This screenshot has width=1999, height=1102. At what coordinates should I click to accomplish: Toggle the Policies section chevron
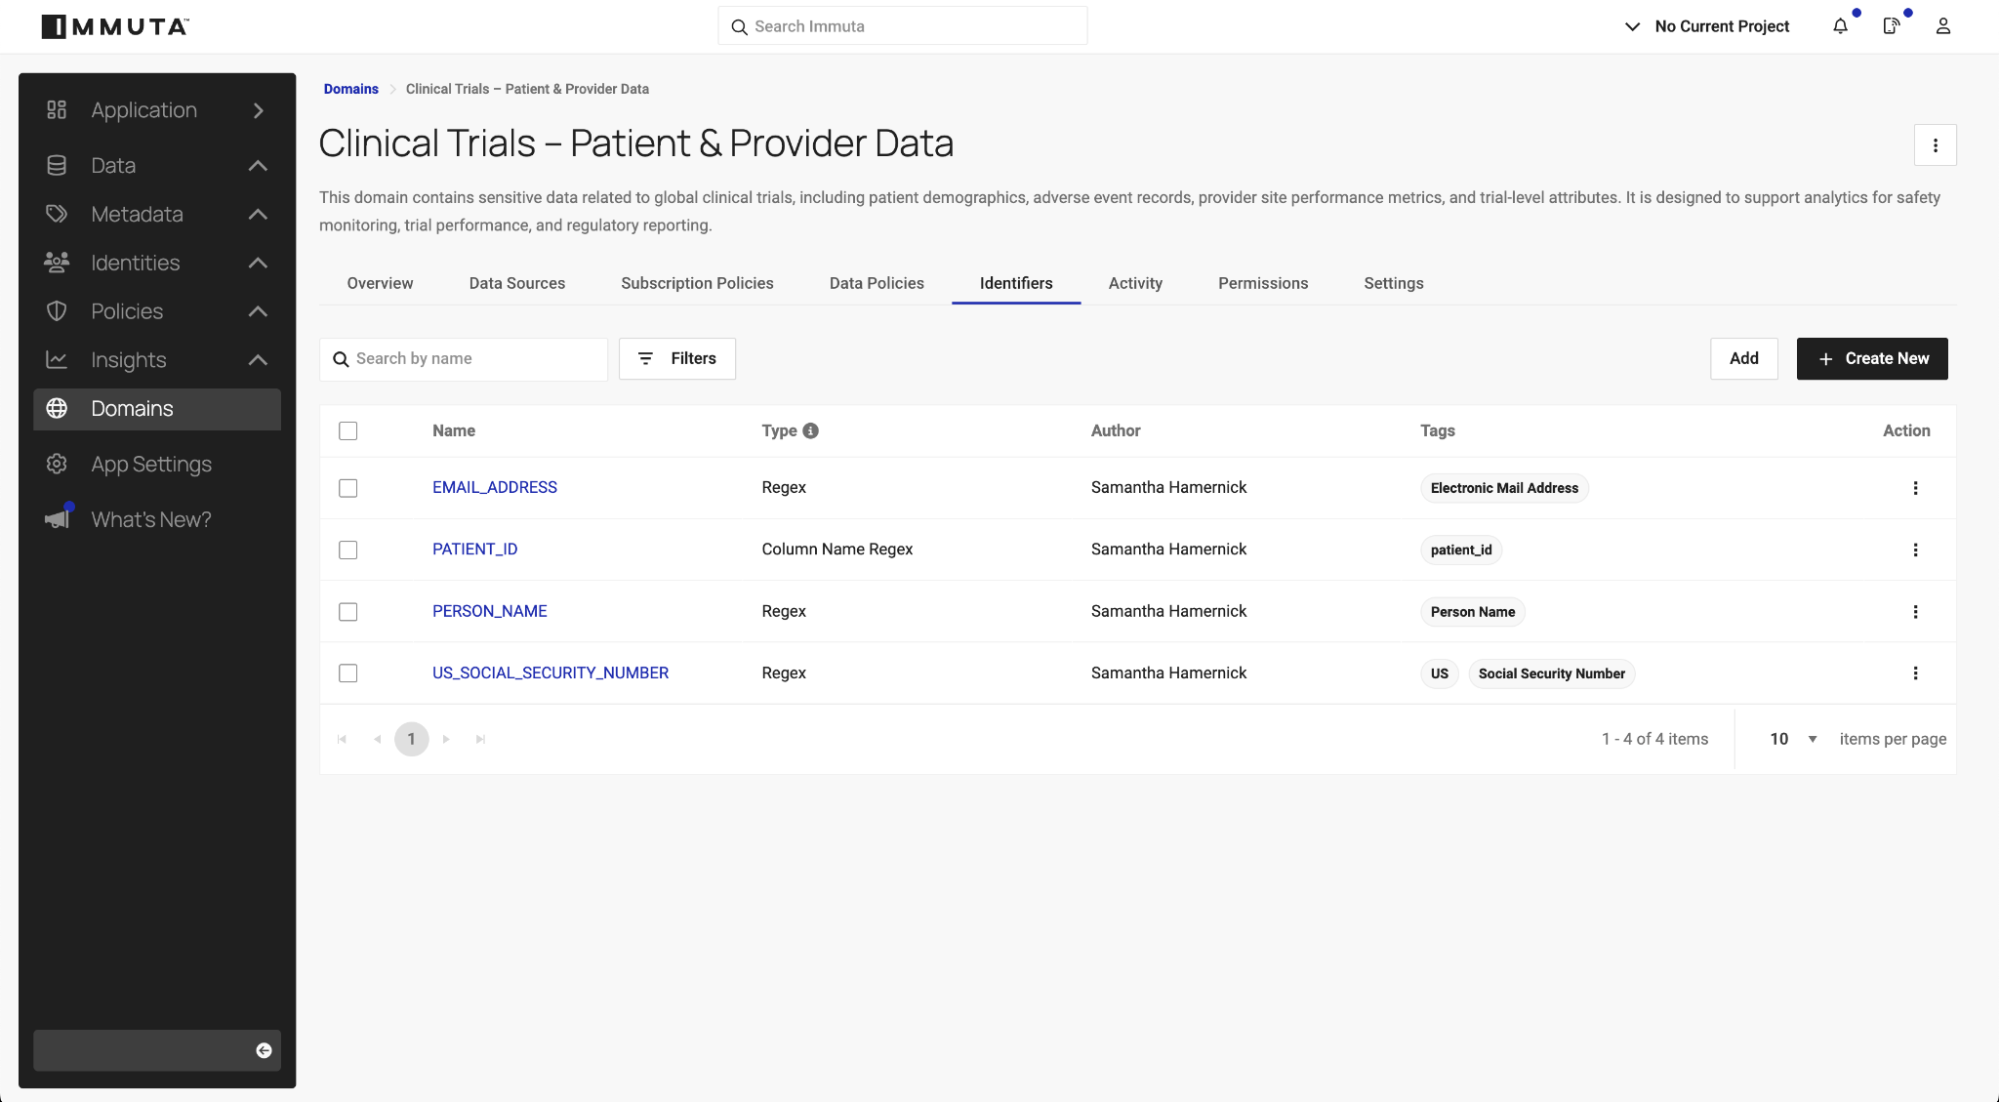pyautogui.click(x=258, y=311)
